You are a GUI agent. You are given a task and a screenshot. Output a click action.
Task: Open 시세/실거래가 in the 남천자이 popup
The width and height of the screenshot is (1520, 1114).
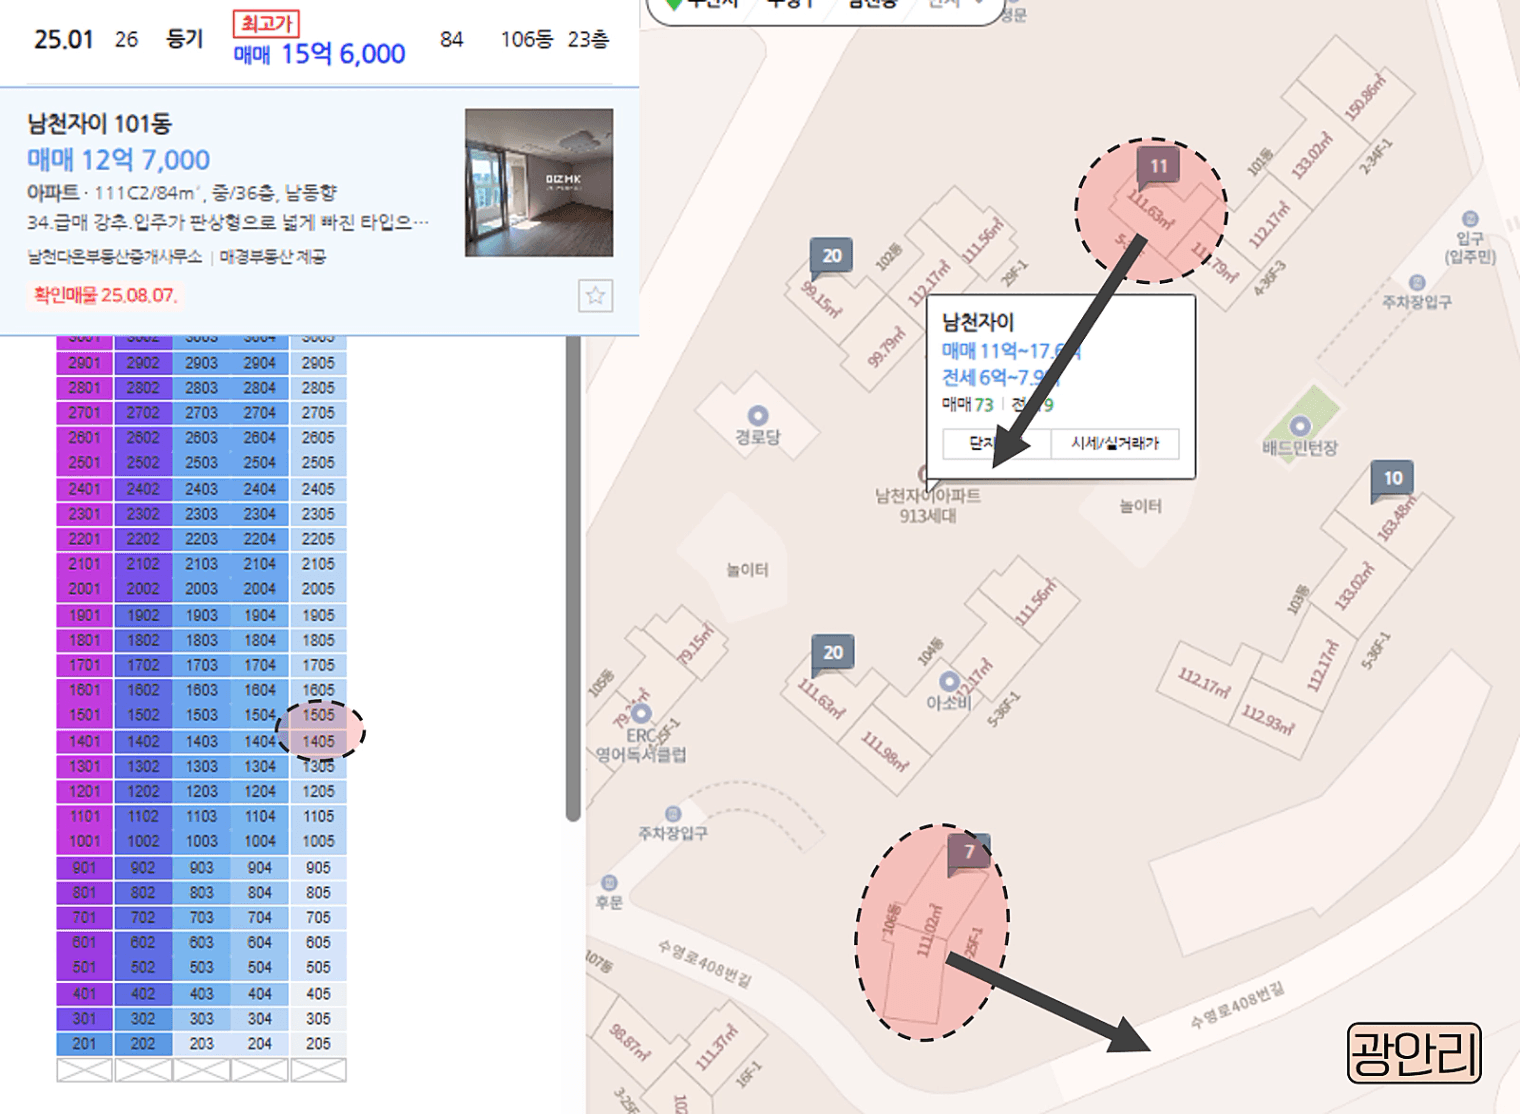click(x=1115, y=443)
